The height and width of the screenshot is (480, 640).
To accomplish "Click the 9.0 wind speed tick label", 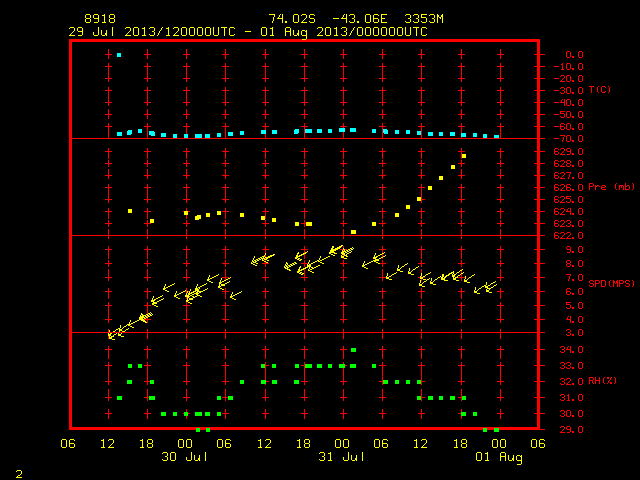I will point(574,250).
